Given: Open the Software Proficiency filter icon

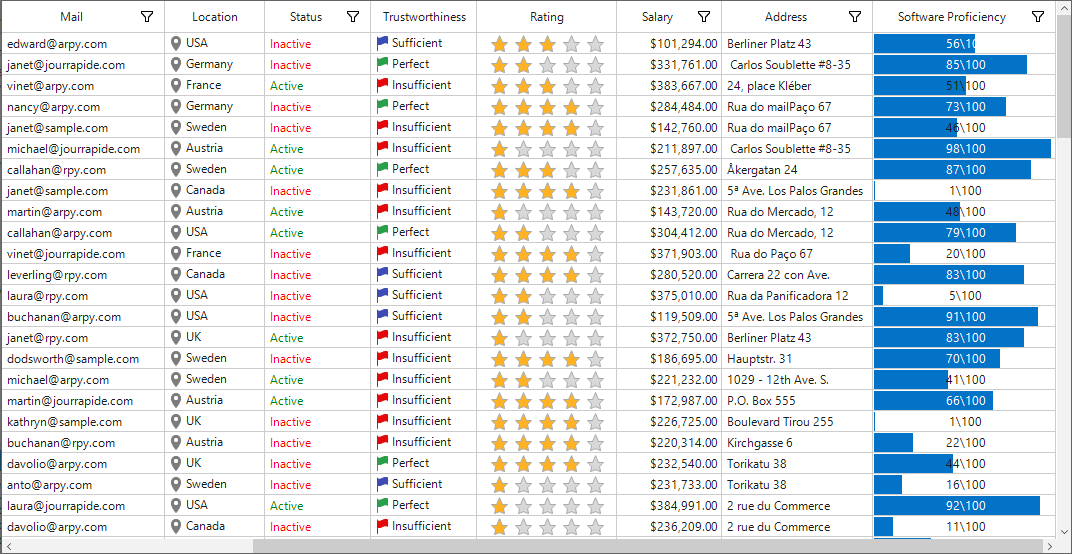Looking at the screenshot, I should 1038,17.
